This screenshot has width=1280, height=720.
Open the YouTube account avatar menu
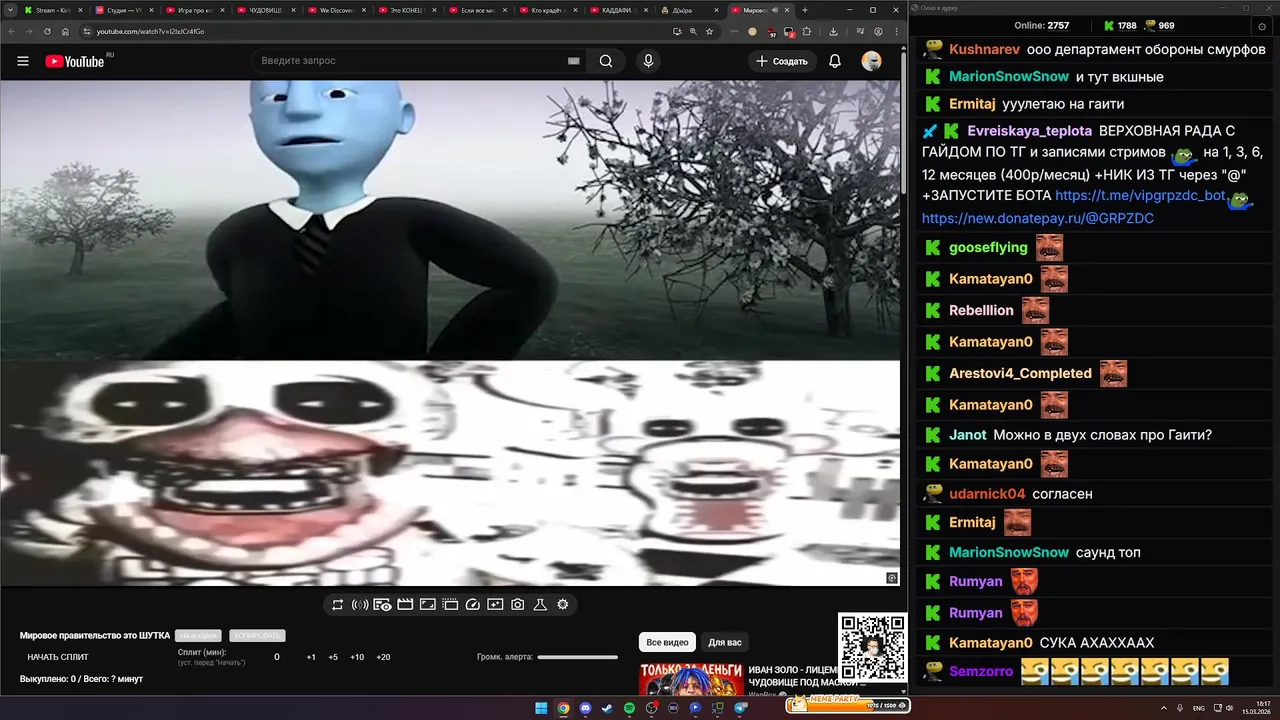click(x=872, y=61)
